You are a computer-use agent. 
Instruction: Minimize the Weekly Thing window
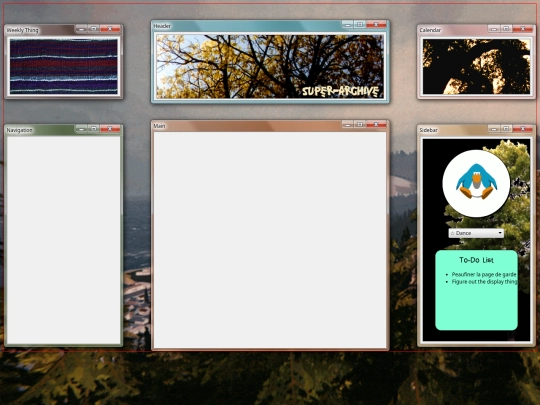coord(81,29)
